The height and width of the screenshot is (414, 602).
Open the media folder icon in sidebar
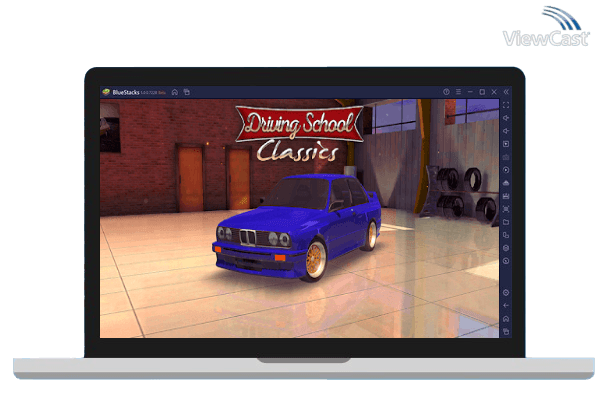(x=506, y=222)
